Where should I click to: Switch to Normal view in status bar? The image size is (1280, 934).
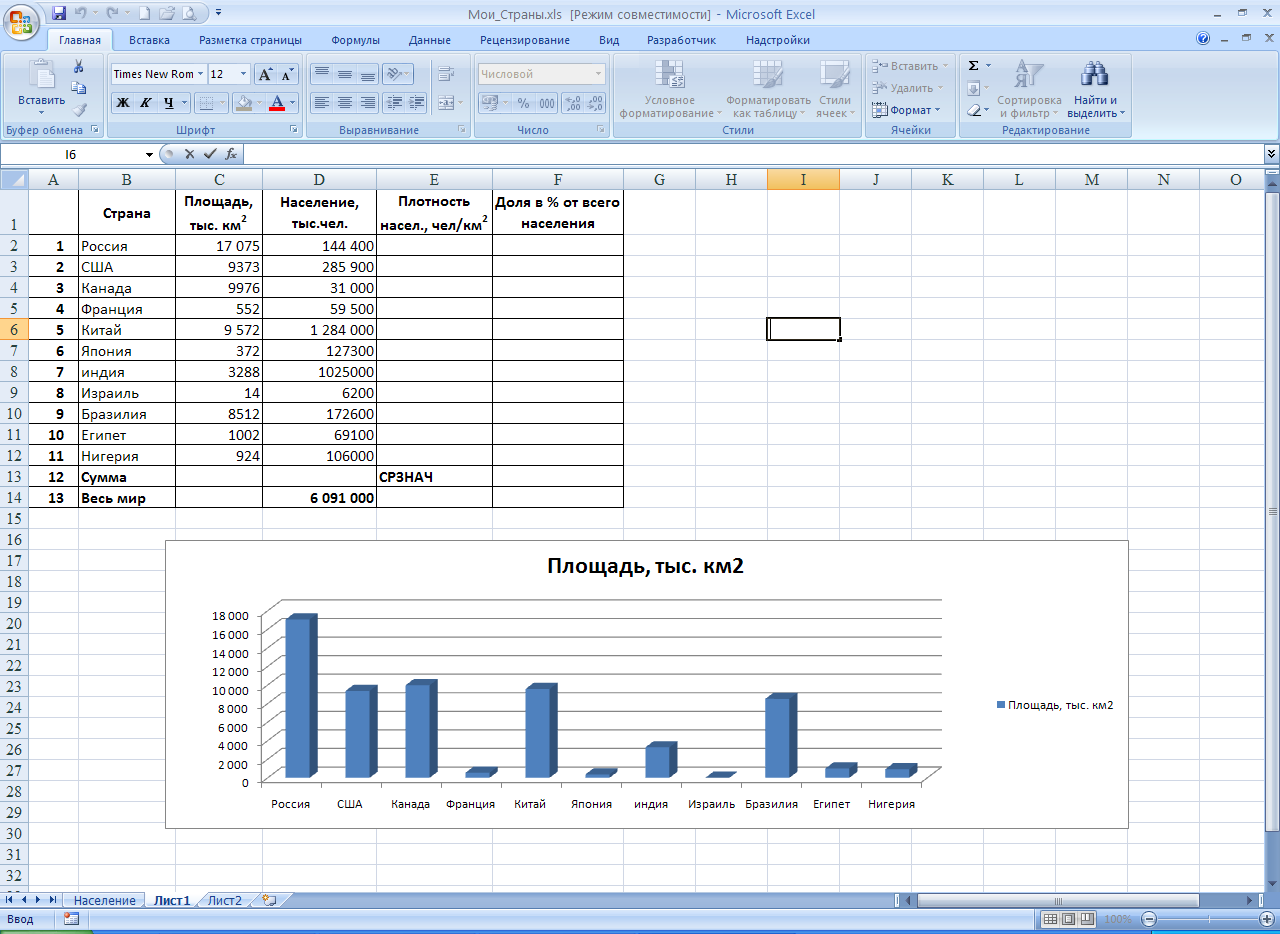pyautogui.click(x=1049, y=919)
